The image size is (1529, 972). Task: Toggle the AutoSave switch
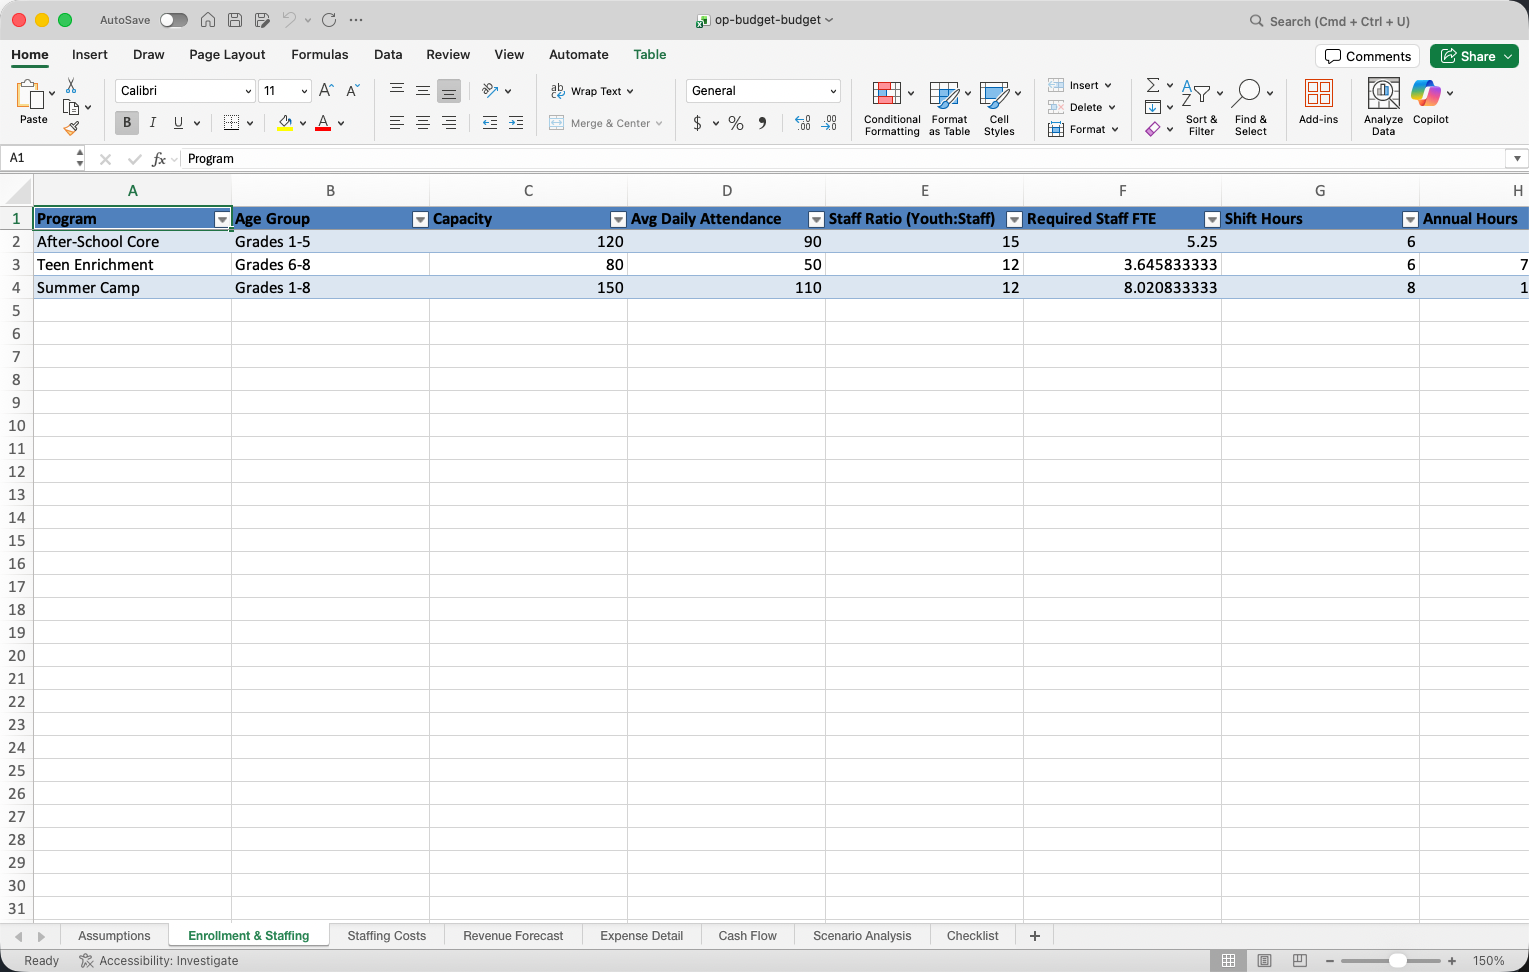tap(174, 20)
